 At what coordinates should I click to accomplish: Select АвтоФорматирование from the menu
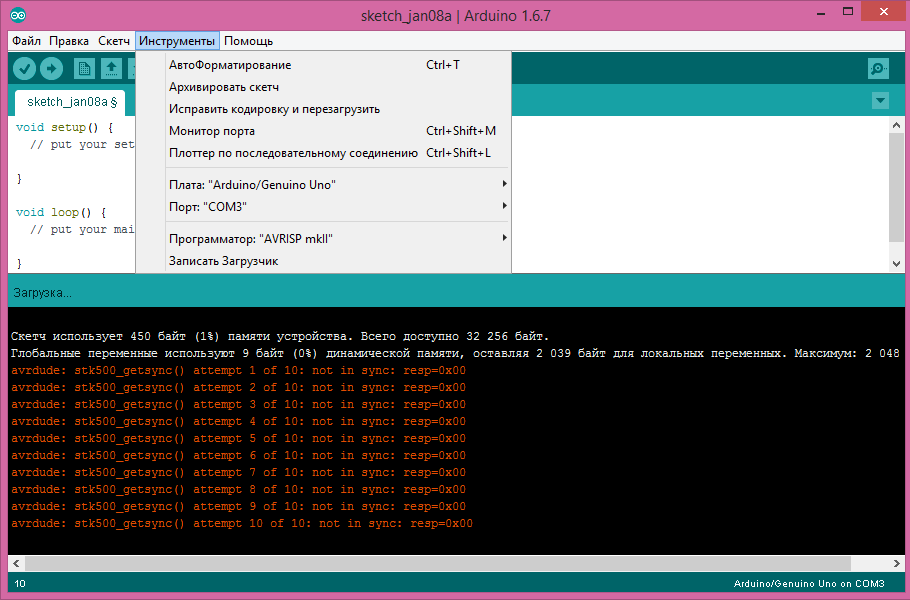pos(230,65)
